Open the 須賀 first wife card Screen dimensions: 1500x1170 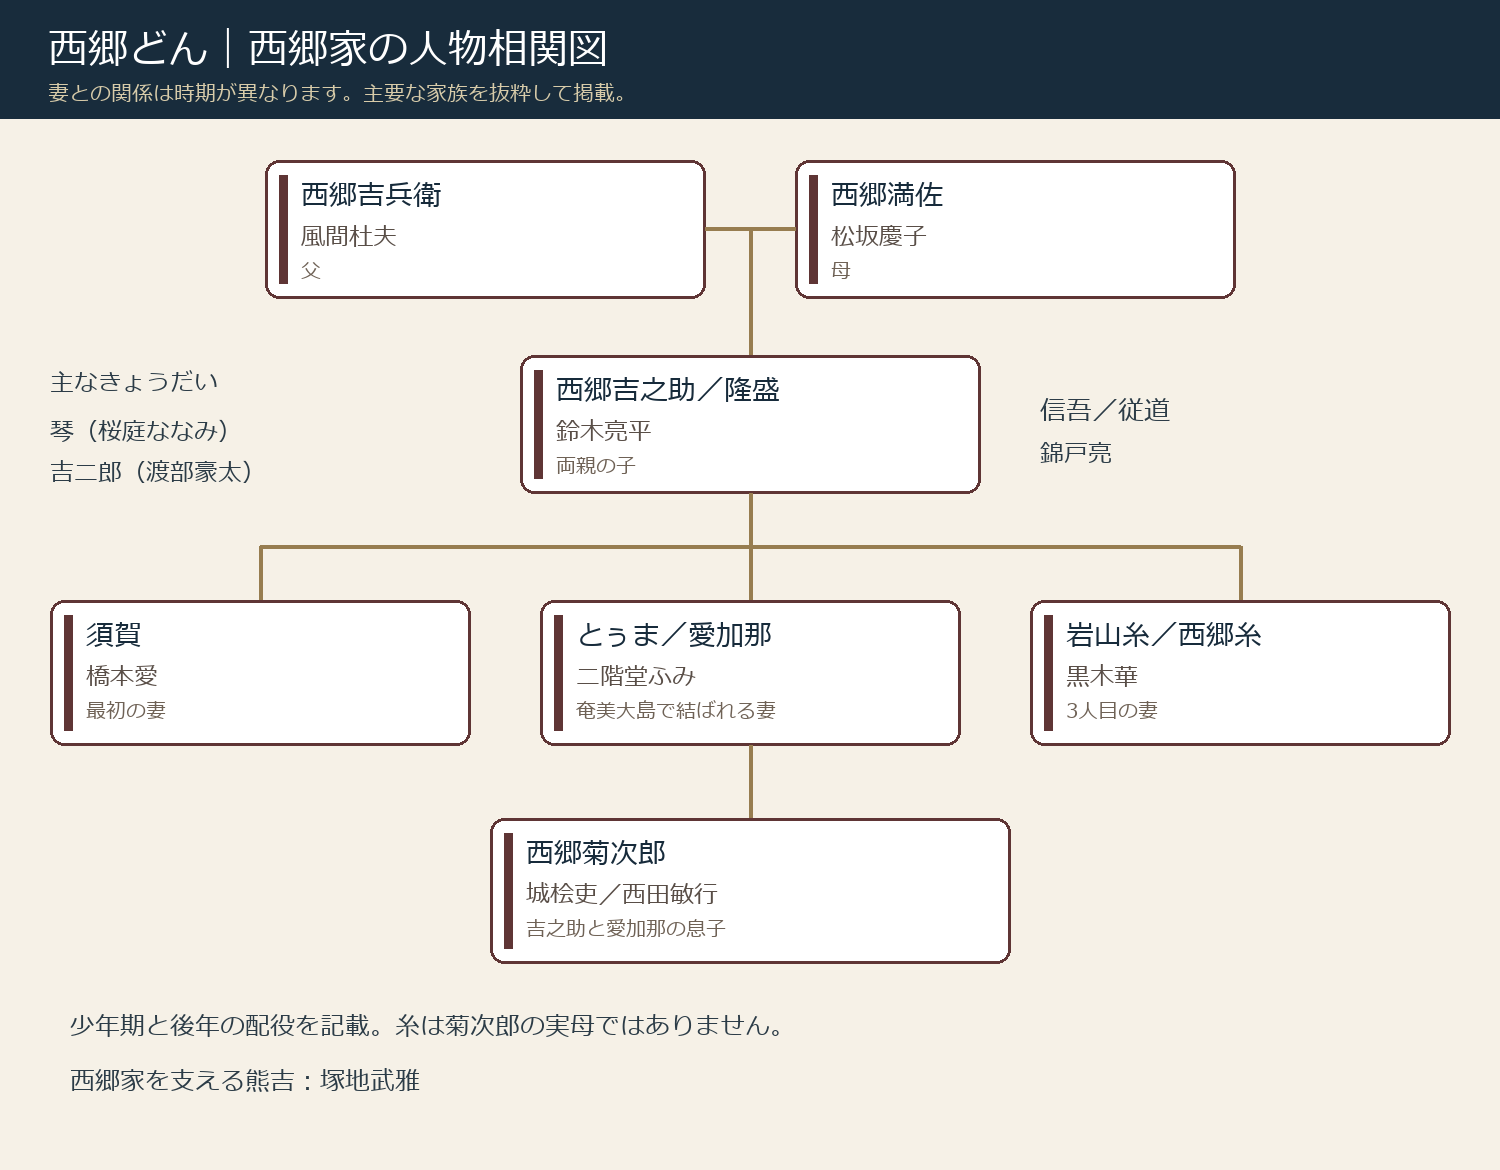(x=260, y=673)
